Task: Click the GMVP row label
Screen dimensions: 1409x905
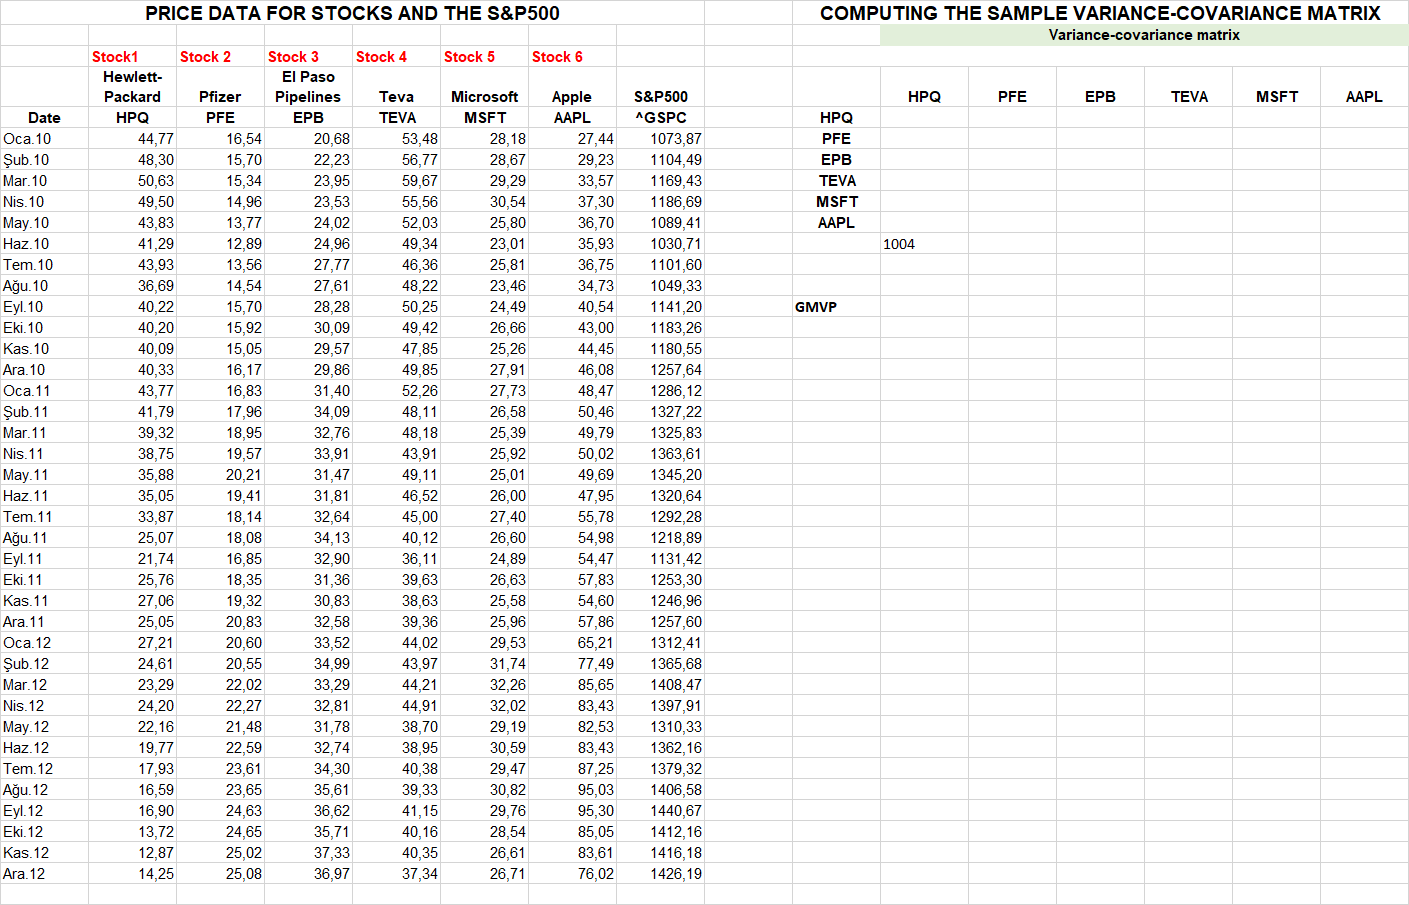Action: [814, 306]
